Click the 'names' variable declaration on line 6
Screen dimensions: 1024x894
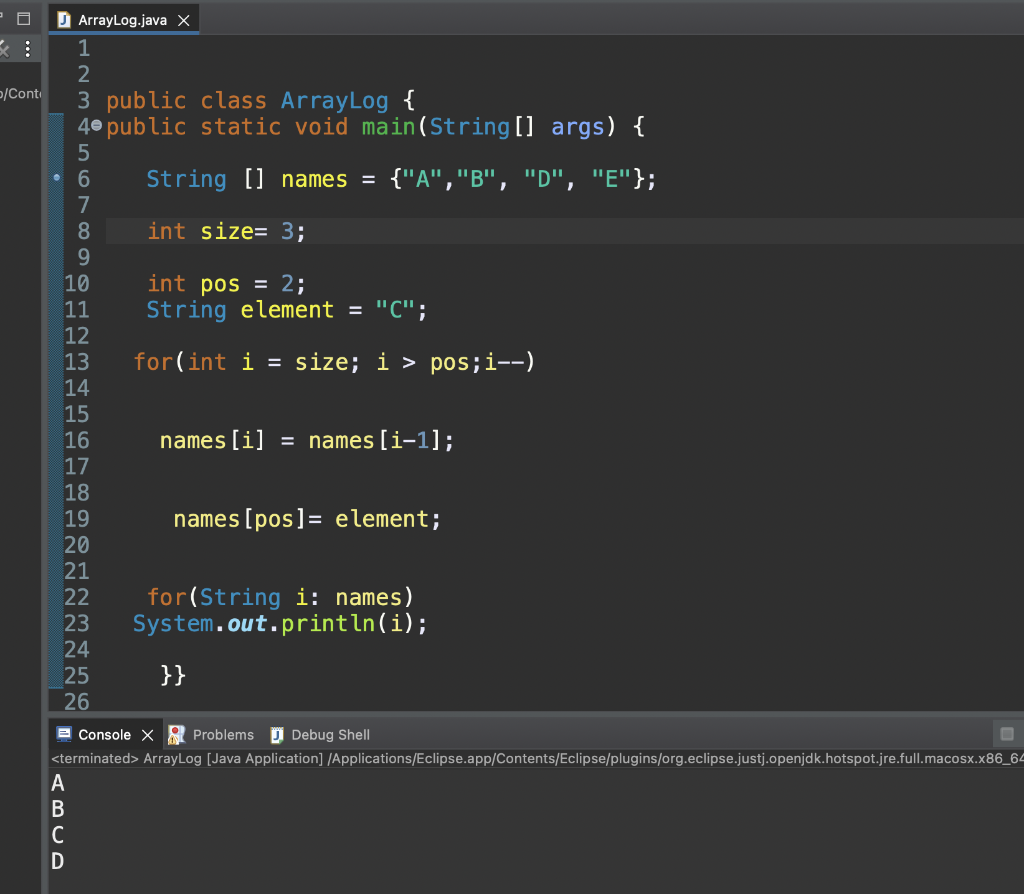(314, 179)
